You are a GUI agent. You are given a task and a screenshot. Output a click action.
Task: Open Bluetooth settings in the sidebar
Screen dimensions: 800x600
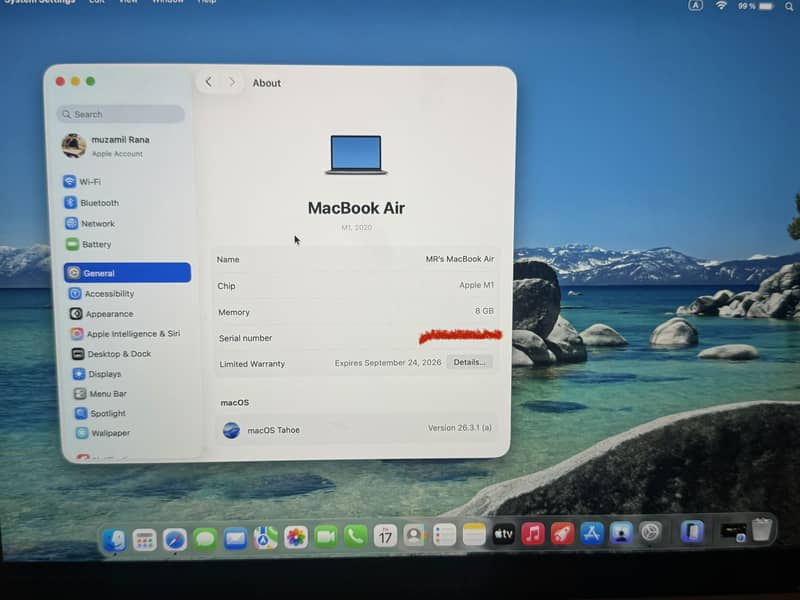[x=91, y=203]
